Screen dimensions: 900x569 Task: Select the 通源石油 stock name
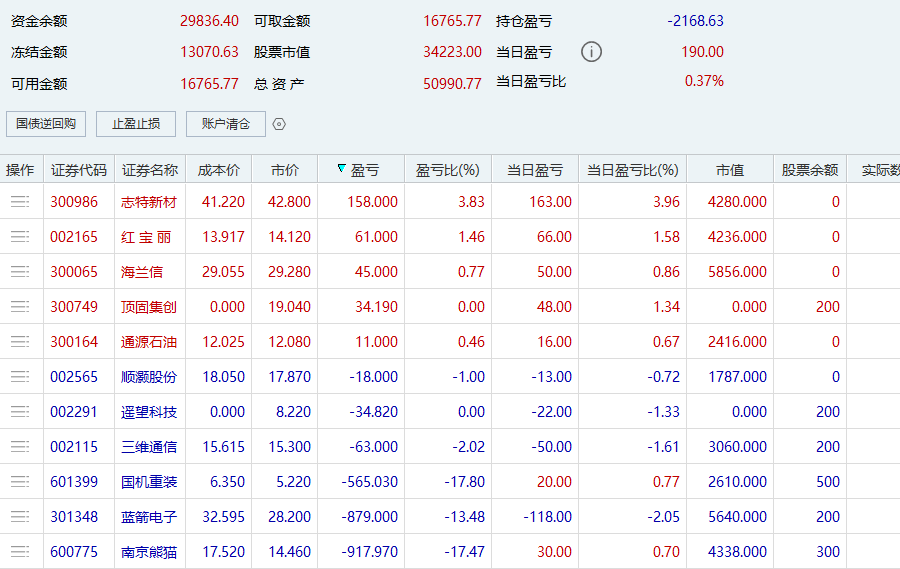pos(148,342)
